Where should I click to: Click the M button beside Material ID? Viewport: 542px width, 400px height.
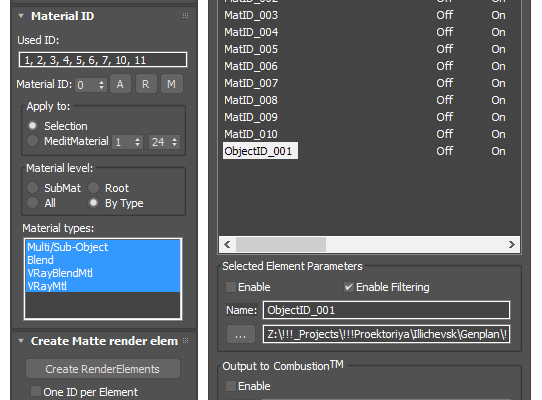[171, 84]
